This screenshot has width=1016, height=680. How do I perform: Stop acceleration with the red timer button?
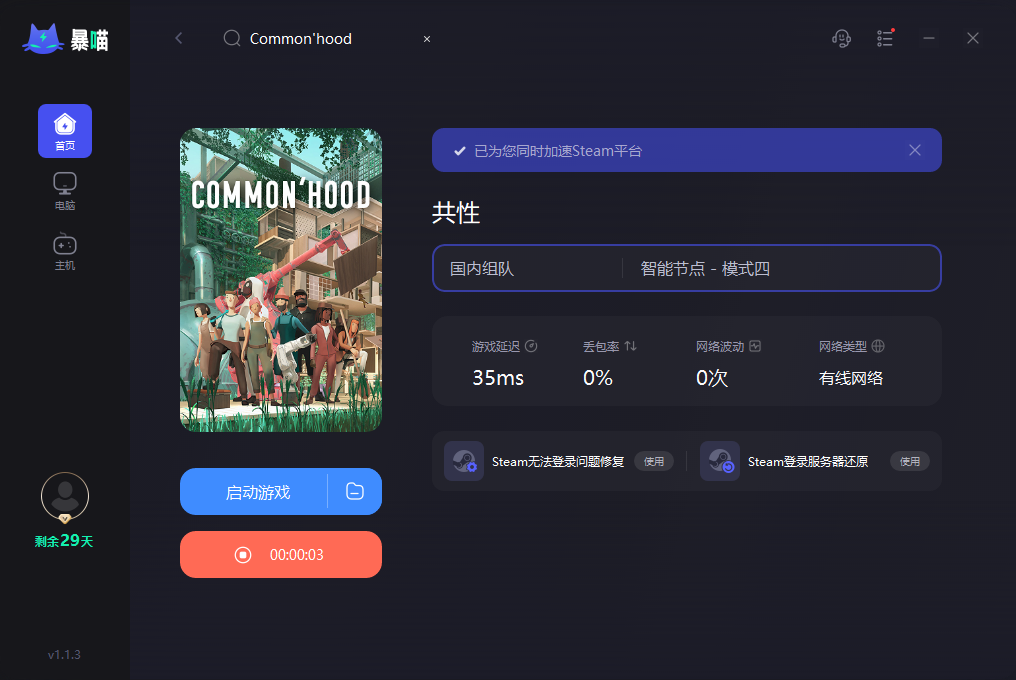(281, 555)
